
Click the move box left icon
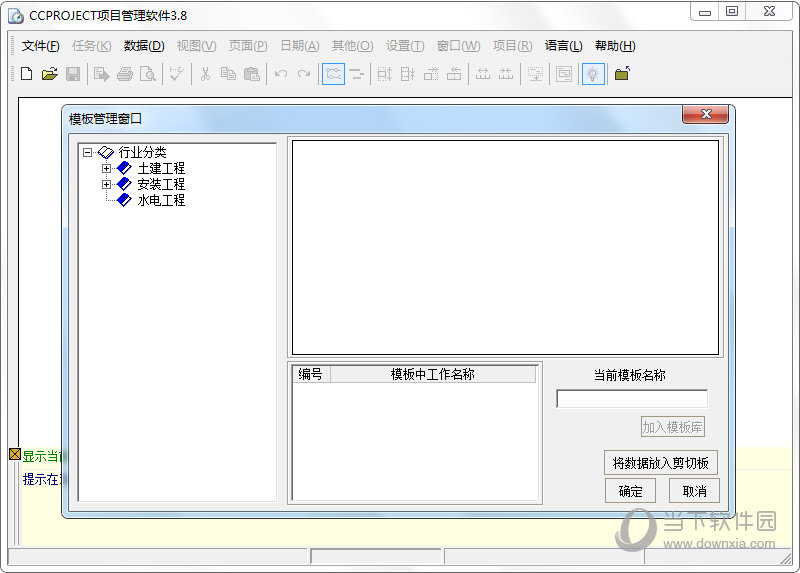coord(454,74)
